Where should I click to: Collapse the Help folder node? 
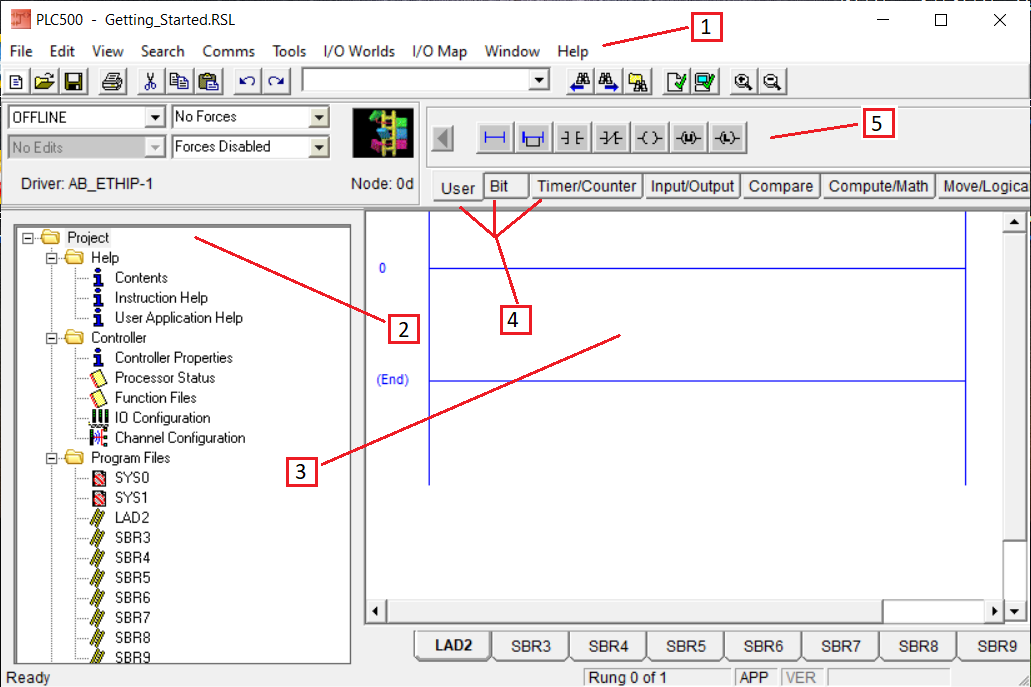click(51, 258)
